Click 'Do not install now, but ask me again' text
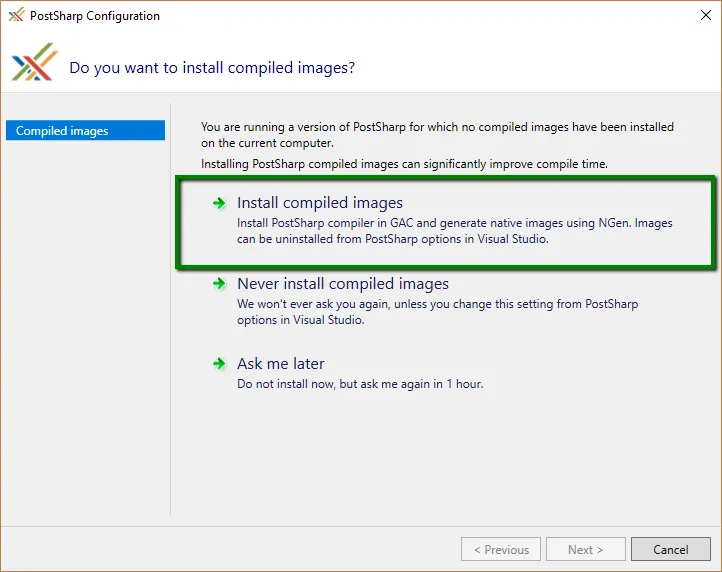 (x=360, y=384)
